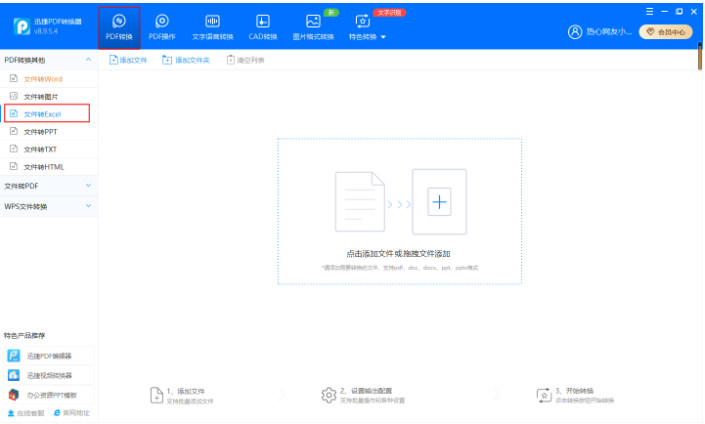Open the 在线客服 link

click(26, 412)
